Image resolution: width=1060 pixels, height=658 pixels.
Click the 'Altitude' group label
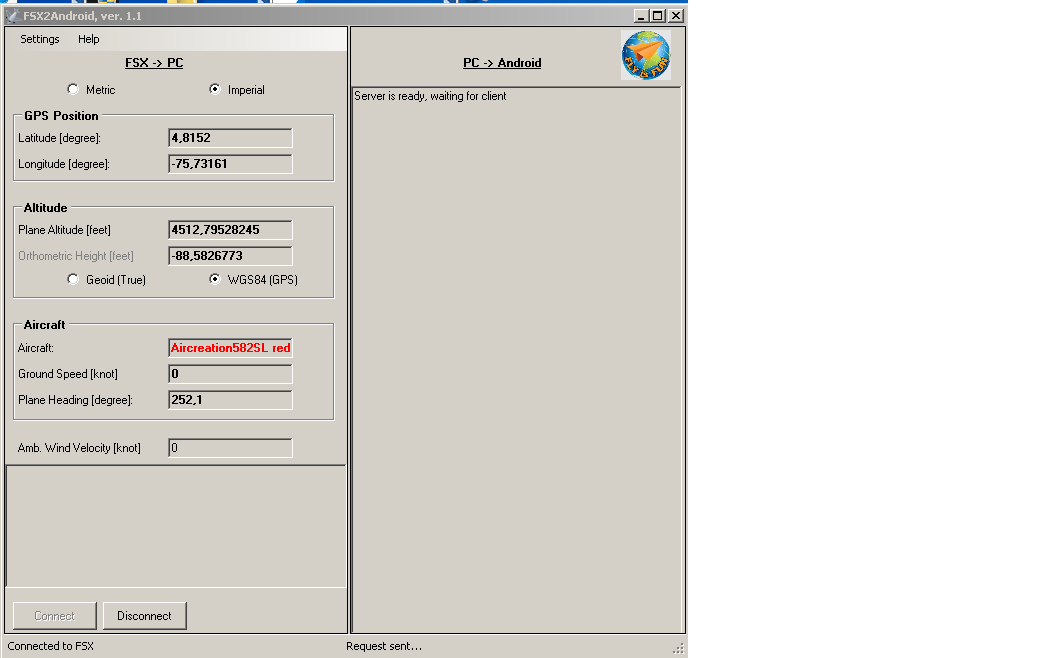coord(45,208)
